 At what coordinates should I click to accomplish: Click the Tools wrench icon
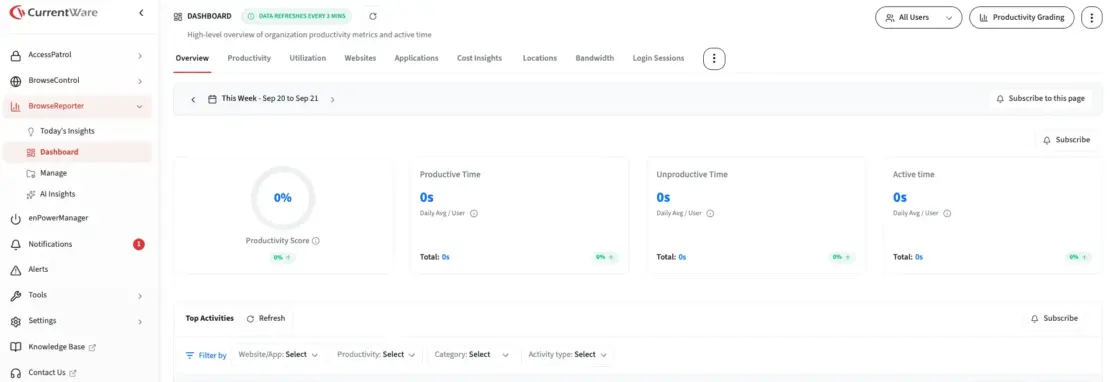pos(16,296)
